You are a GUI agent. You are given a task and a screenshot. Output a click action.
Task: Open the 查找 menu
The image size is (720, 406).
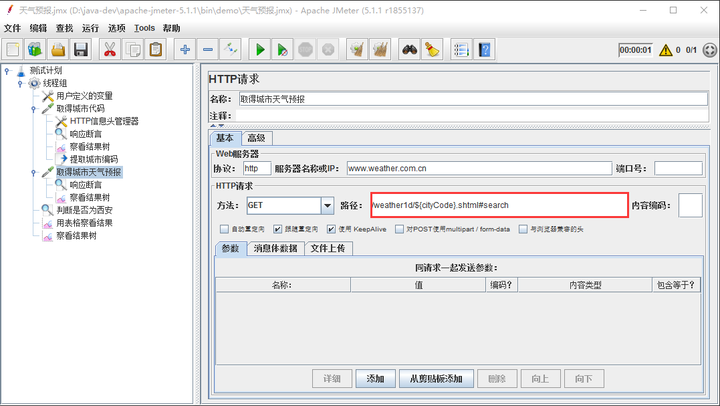[64, 28]
